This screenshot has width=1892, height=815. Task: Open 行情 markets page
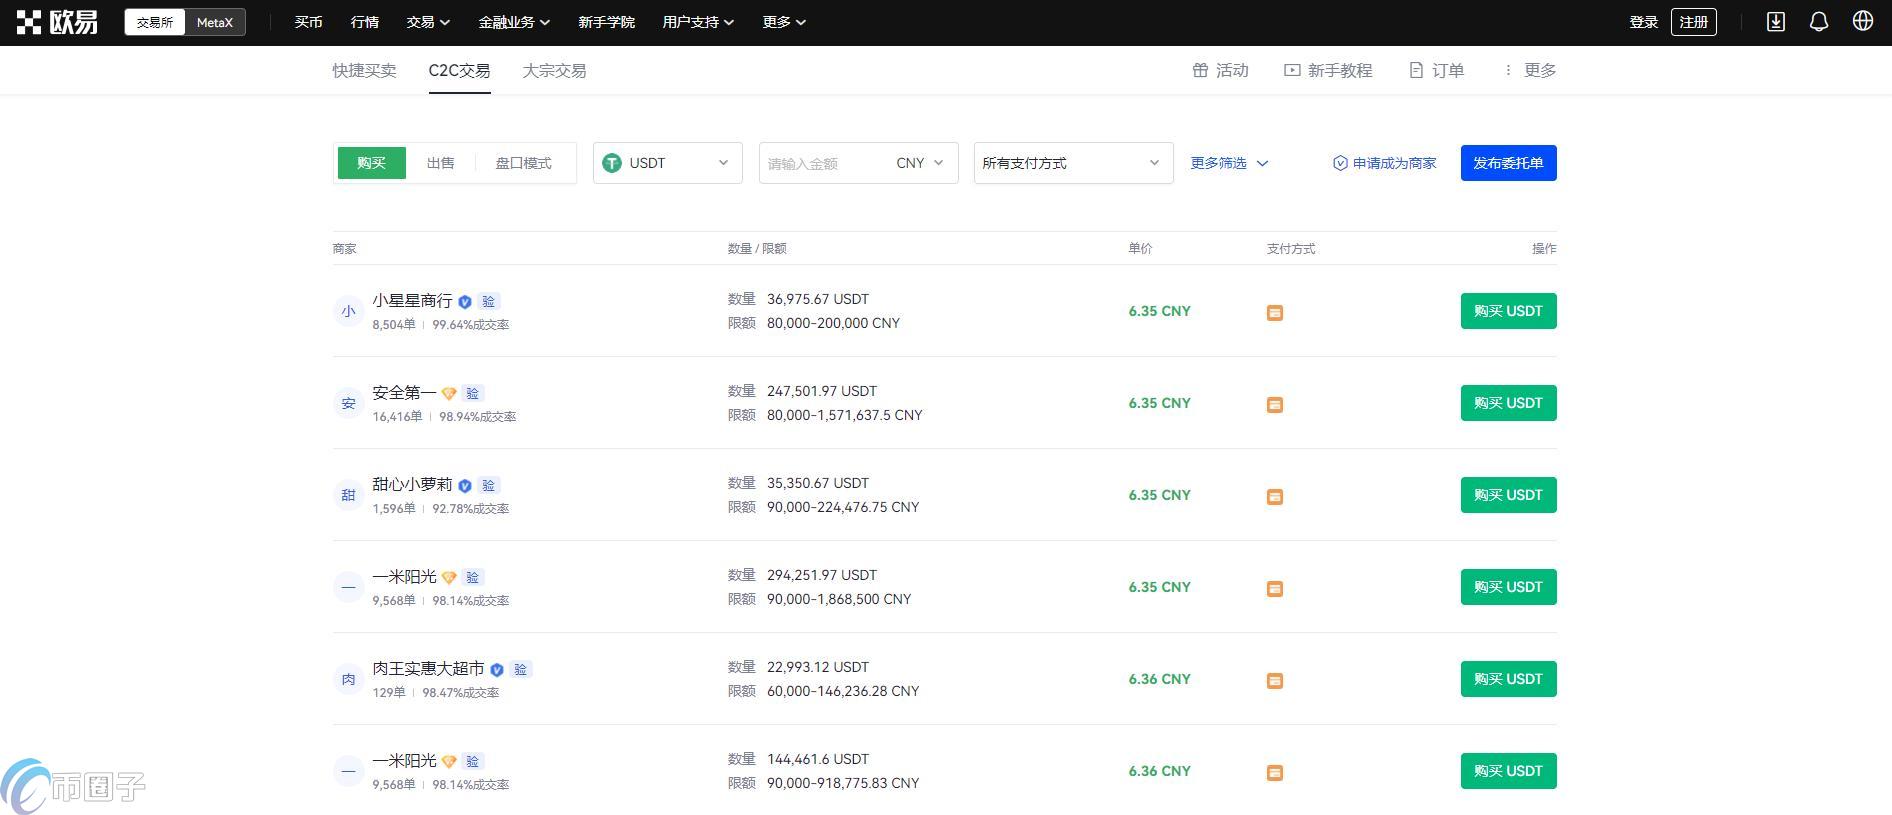(365, 22)
